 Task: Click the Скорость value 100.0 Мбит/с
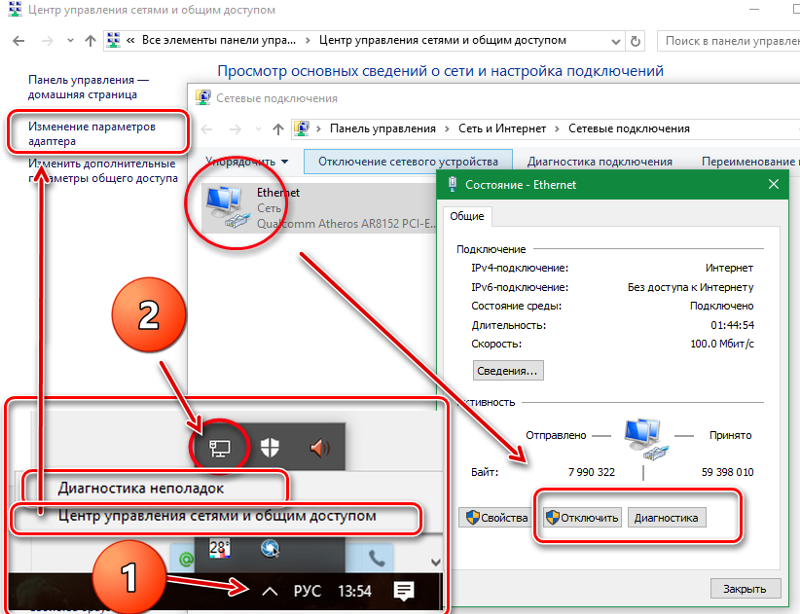(722, 343)
